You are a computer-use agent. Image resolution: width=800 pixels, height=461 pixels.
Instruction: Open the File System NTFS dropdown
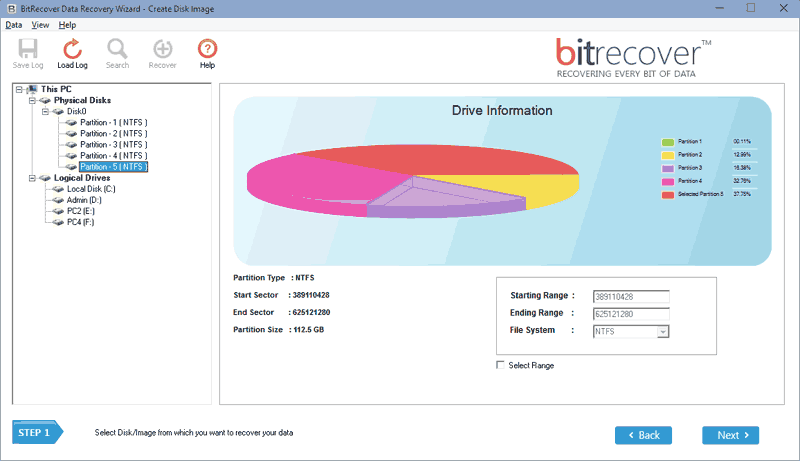tap(662, 332)
